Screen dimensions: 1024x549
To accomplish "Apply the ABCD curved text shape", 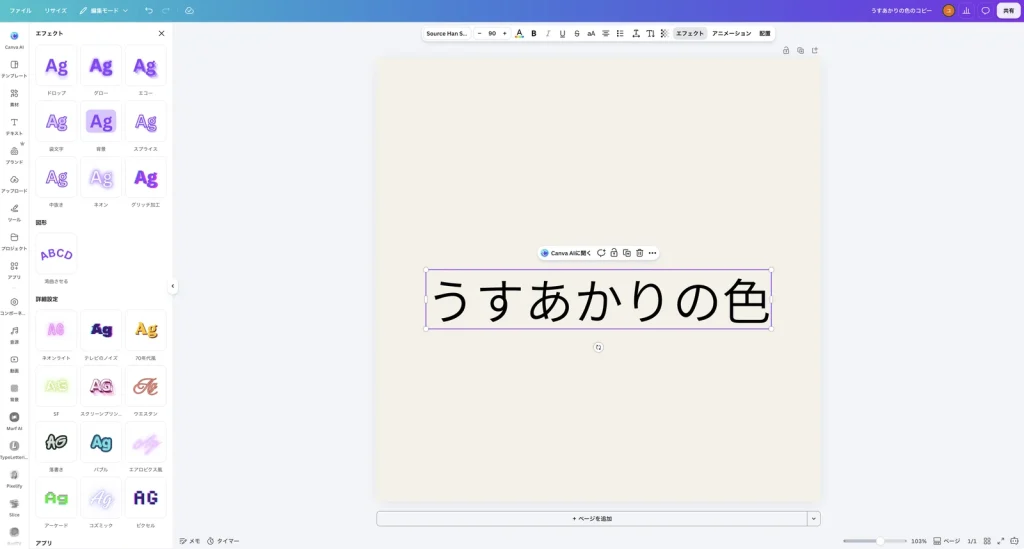I will coord(56,254).
